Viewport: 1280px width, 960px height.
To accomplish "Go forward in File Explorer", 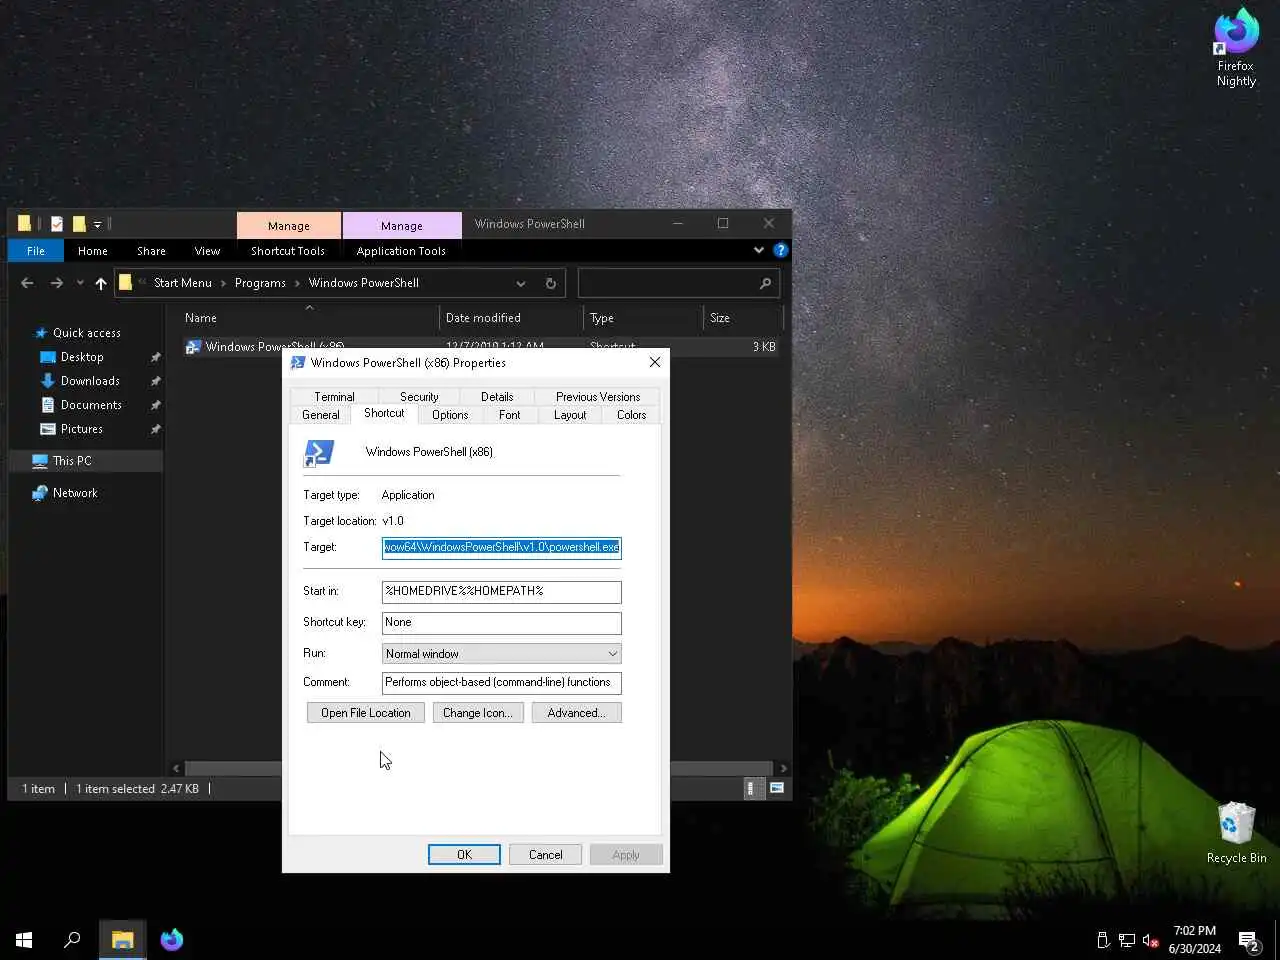I will point(56,283).
